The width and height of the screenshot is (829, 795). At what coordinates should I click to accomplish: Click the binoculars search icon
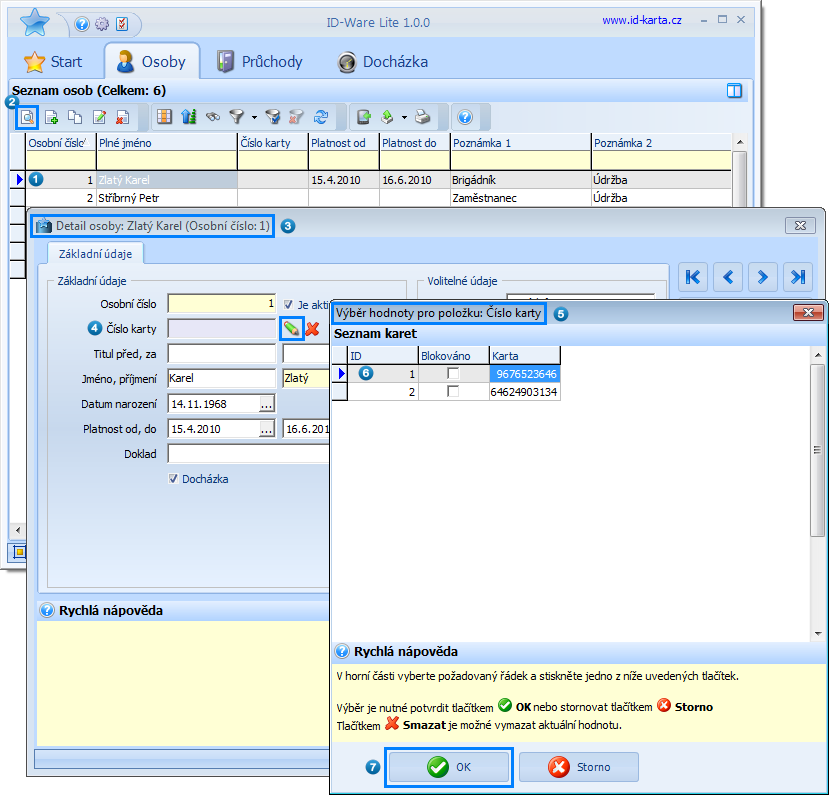(213, 117)
